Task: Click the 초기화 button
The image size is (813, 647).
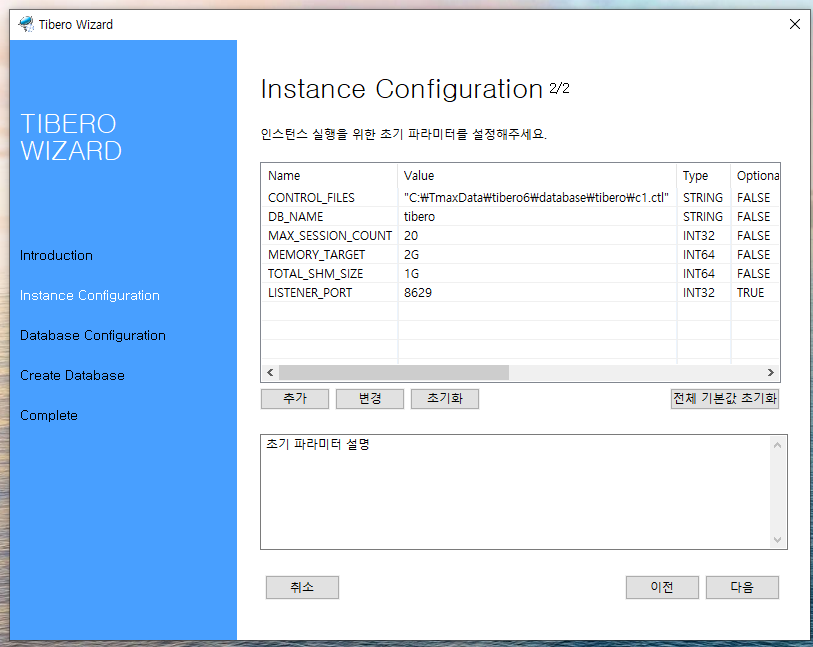Action: pos(445,399)
